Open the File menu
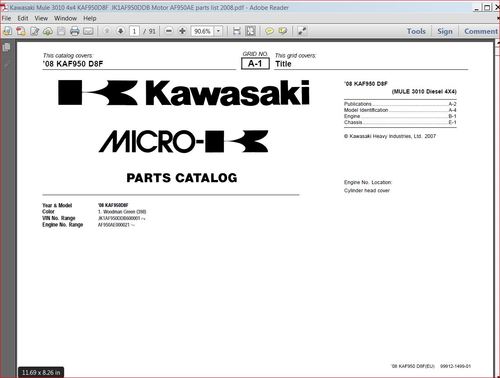This screenshot has width=500, height=378. point(6,18)
